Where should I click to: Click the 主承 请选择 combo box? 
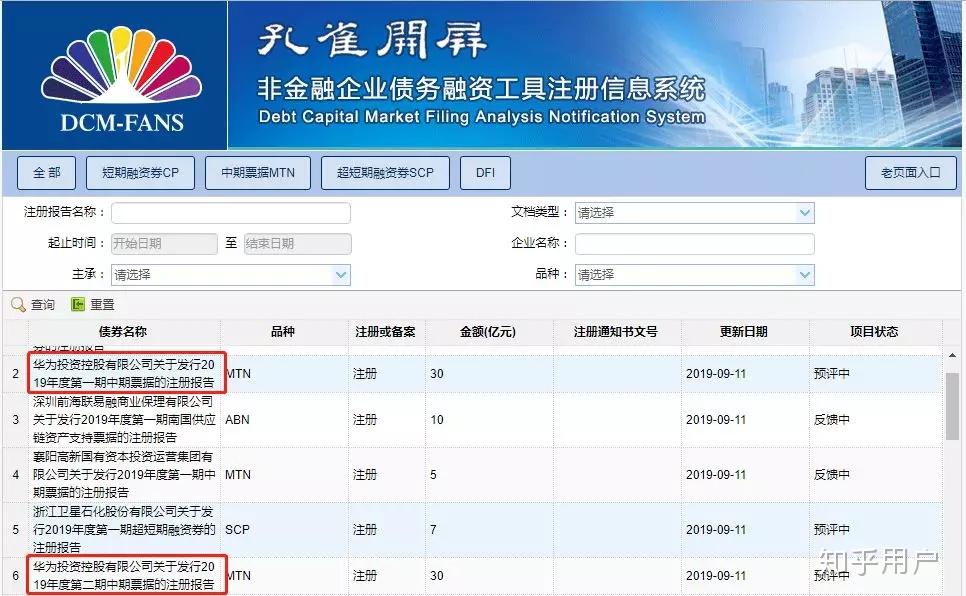pyautogui.click(x=230, y=275)
